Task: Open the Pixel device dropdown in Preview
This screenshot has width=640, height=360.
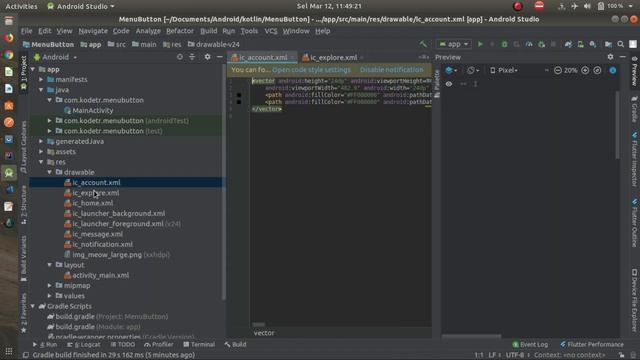Action: pos(504,70)
